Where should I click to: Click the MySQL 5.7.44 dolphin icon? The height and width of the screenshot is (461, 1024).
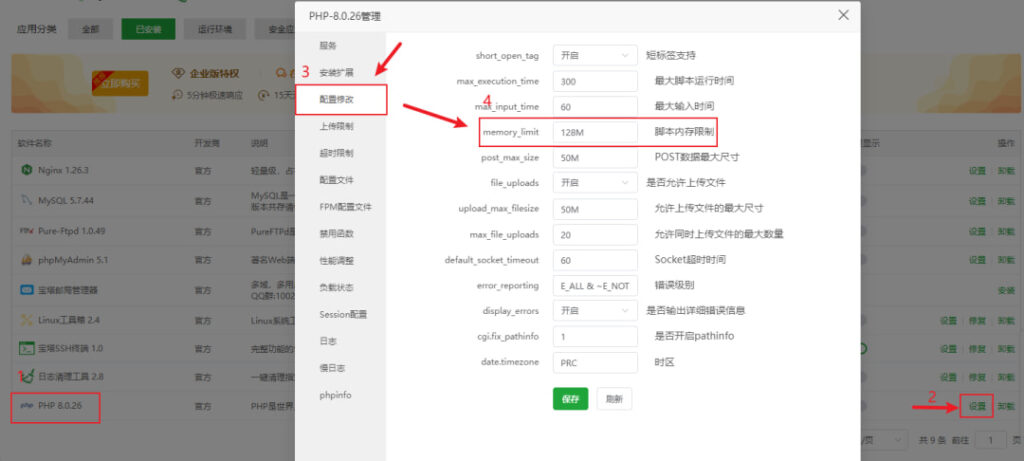[x=26, y=200]
